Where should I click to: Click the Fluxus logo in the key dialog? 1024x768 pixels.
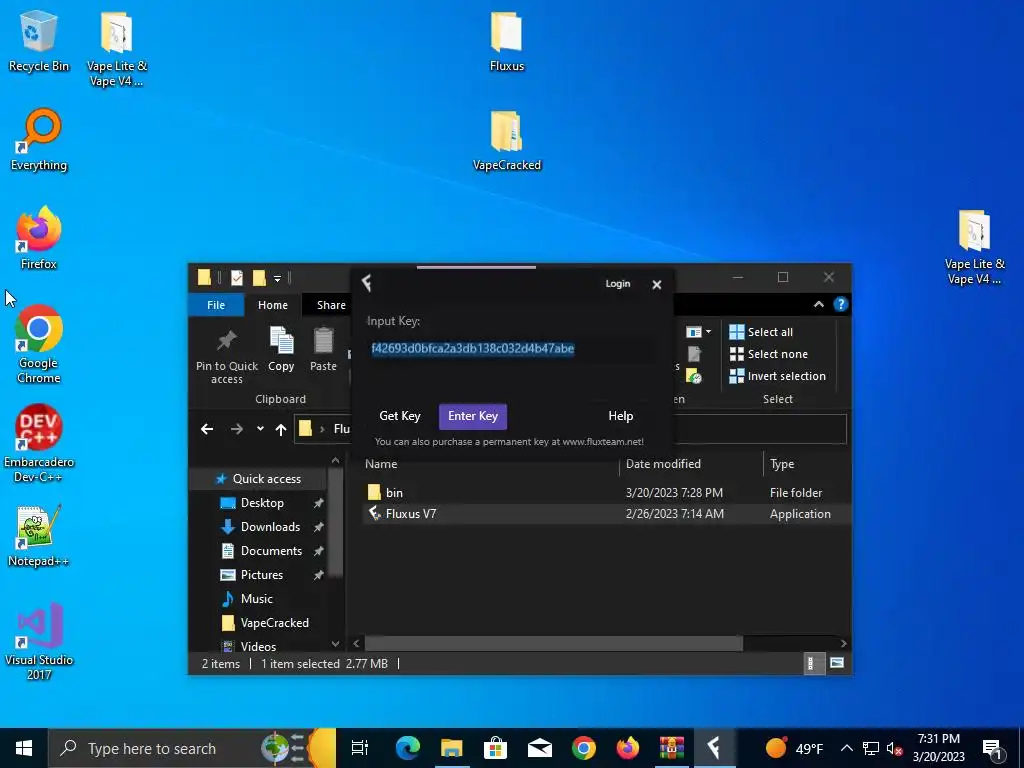coord(366,283)
